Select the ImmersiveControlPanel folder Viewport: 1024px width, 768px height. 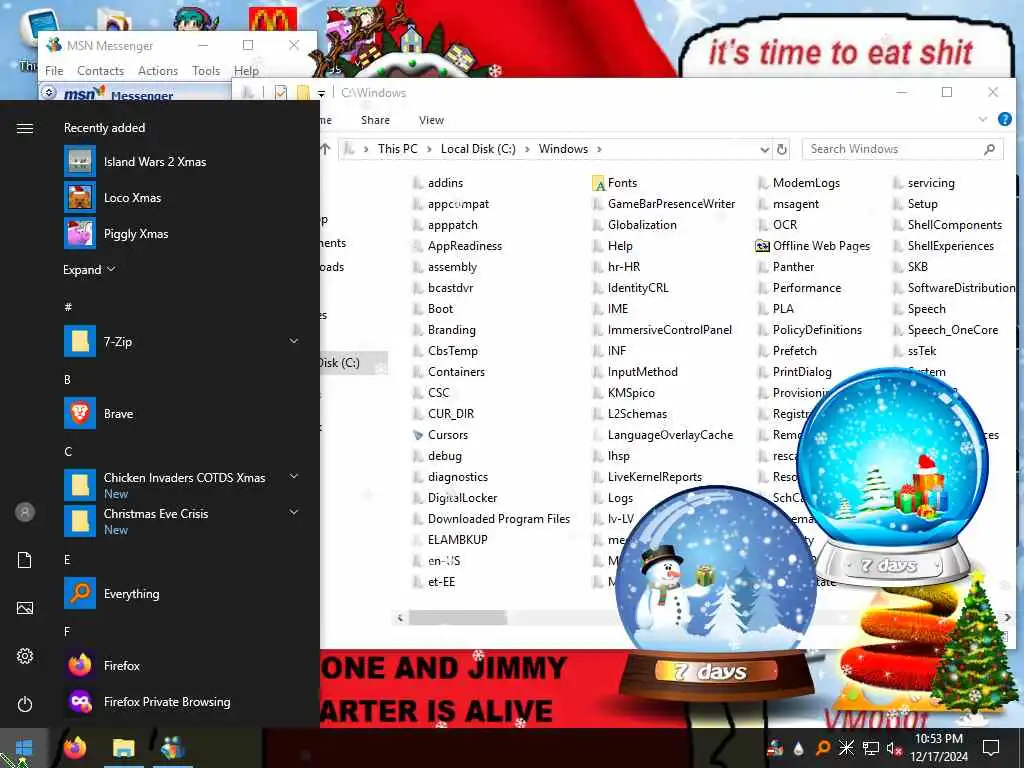point(662,330)
